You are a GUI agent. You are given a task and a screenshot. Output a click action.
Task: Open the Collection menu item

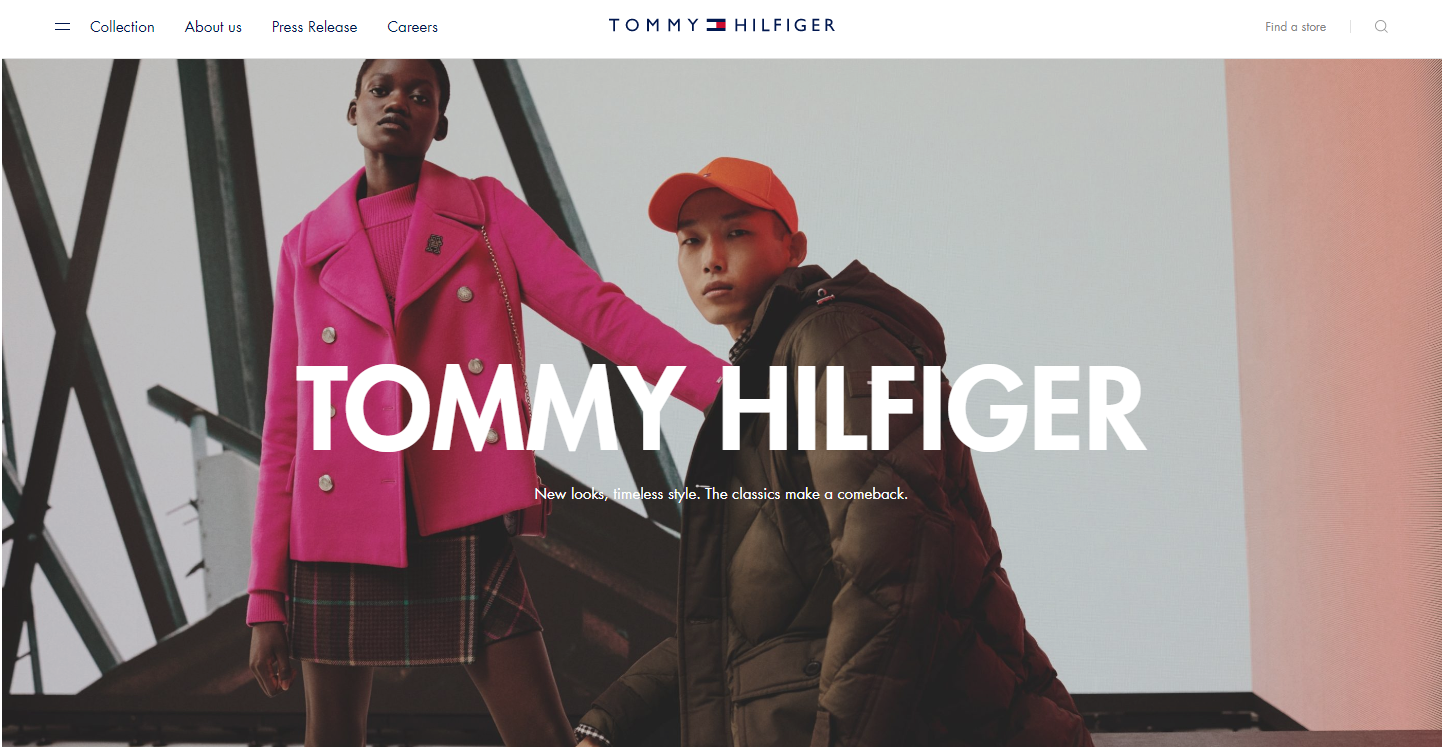point(122,27)
